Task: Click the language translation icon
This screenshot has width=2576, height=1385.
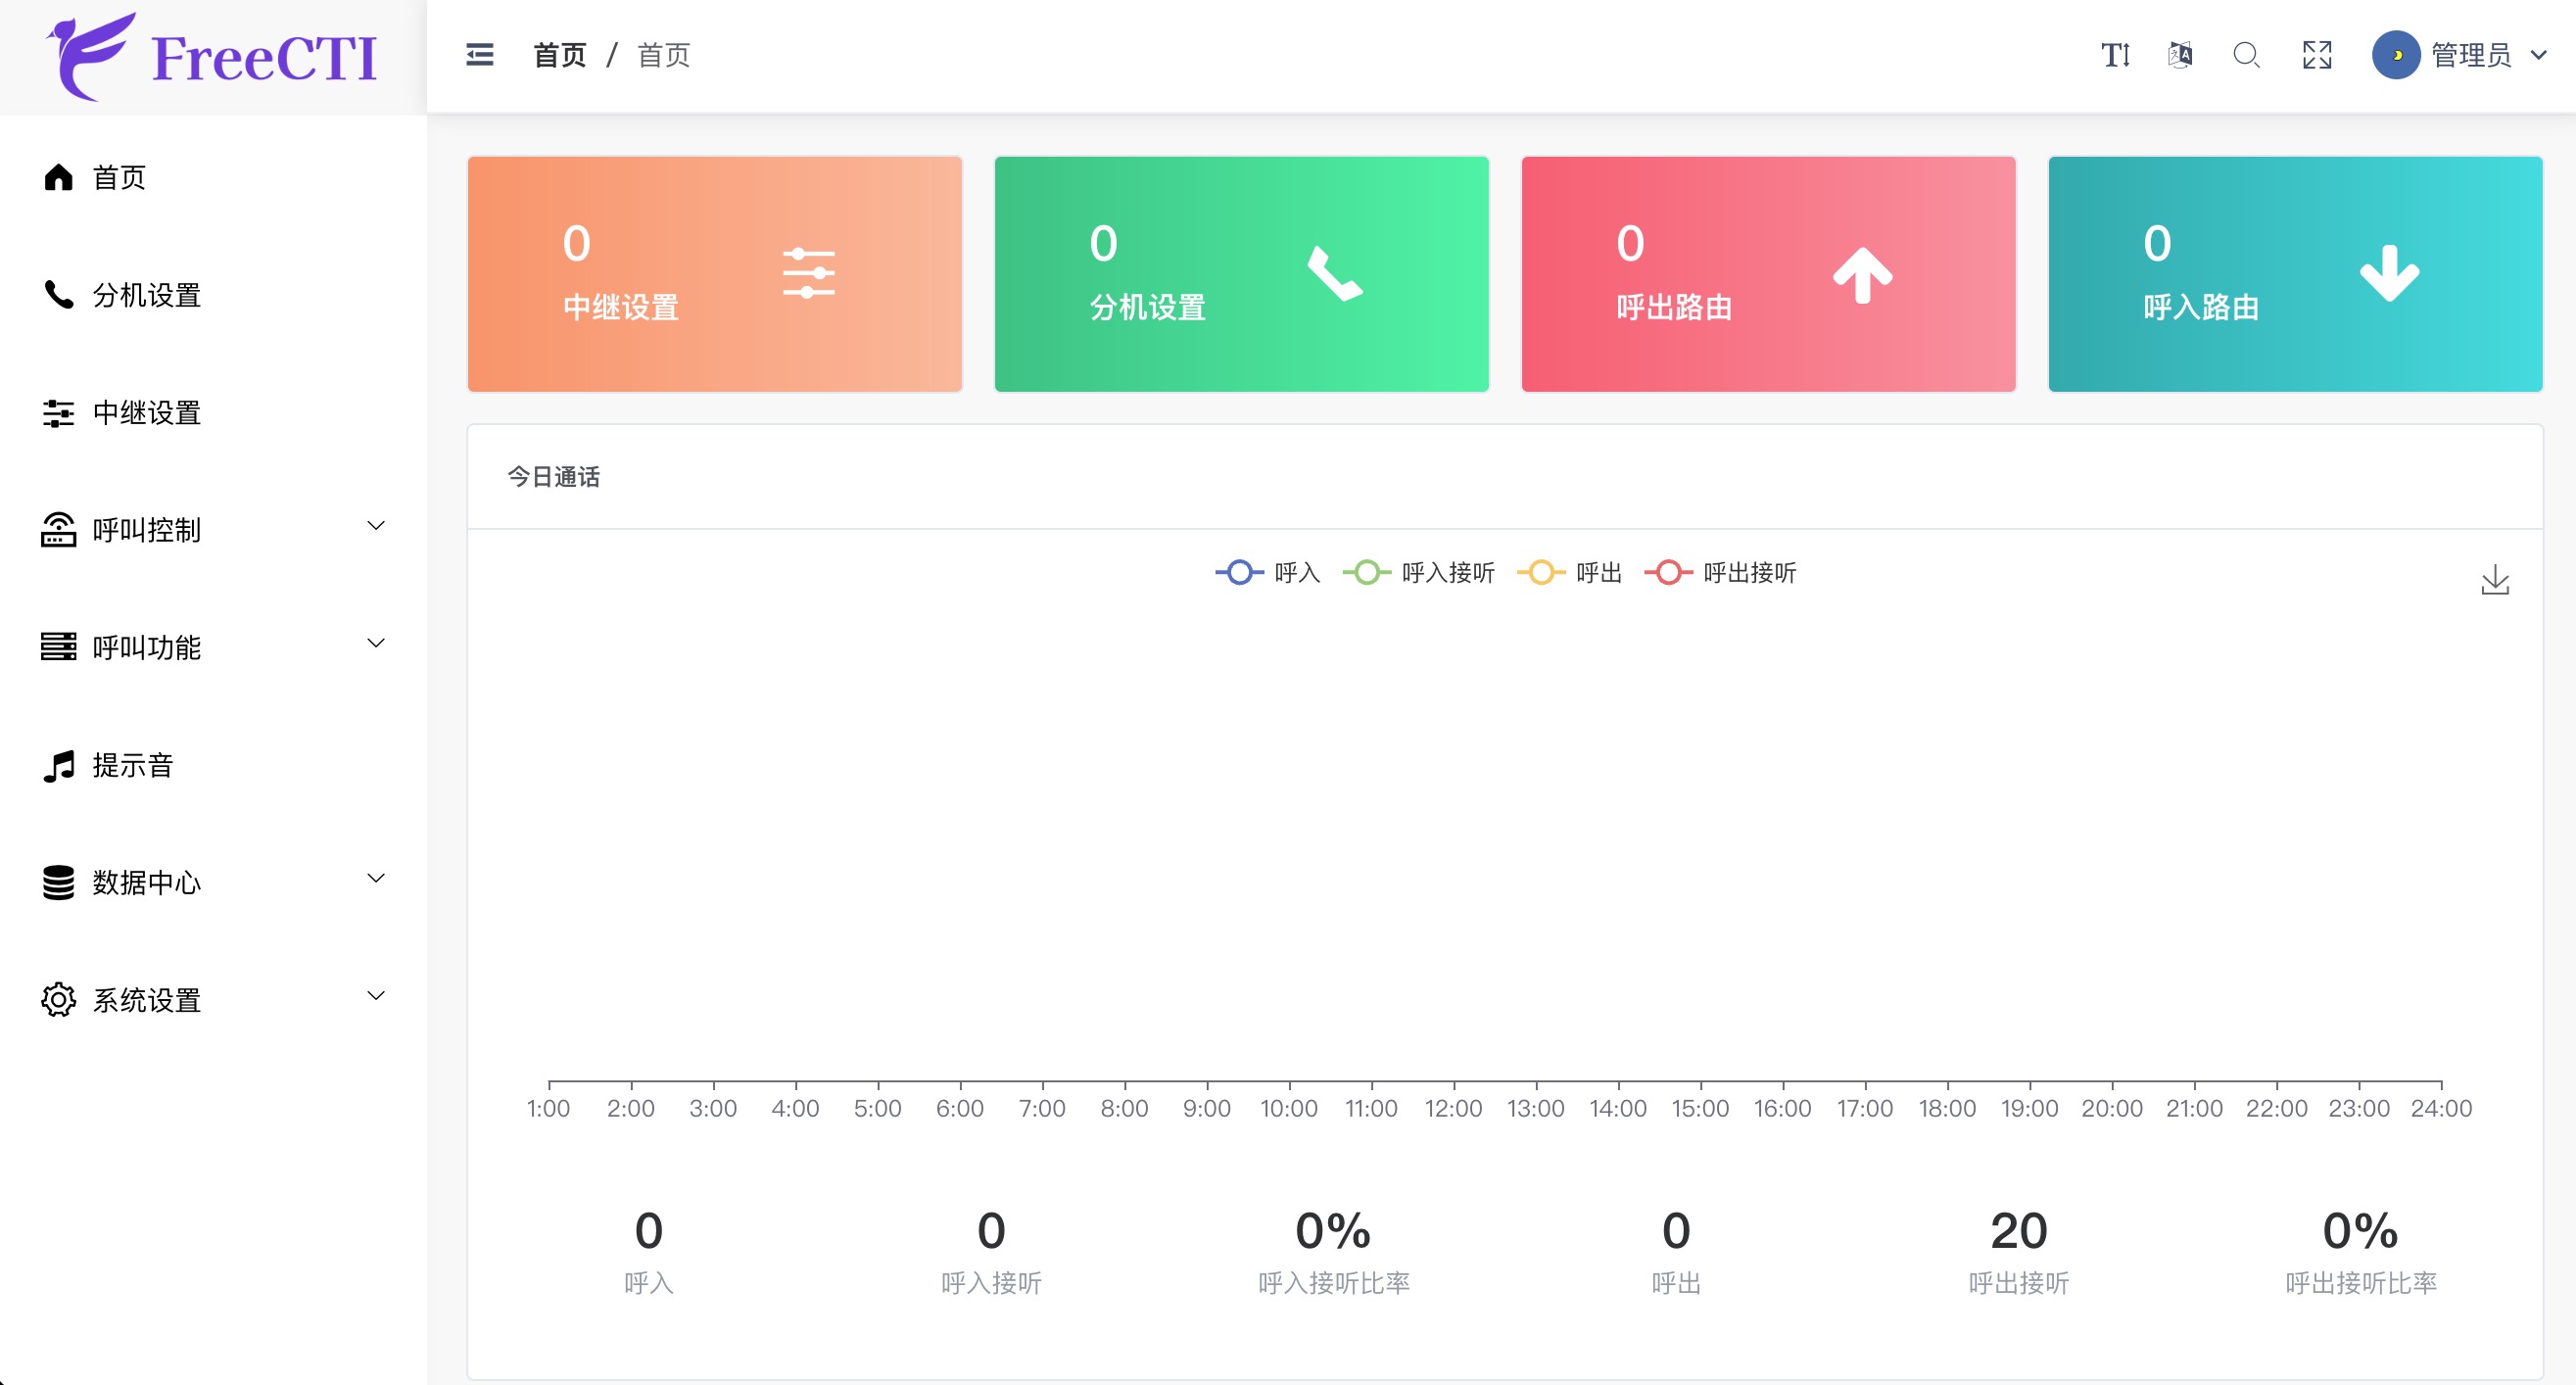Action: (x=2180, y=55)
